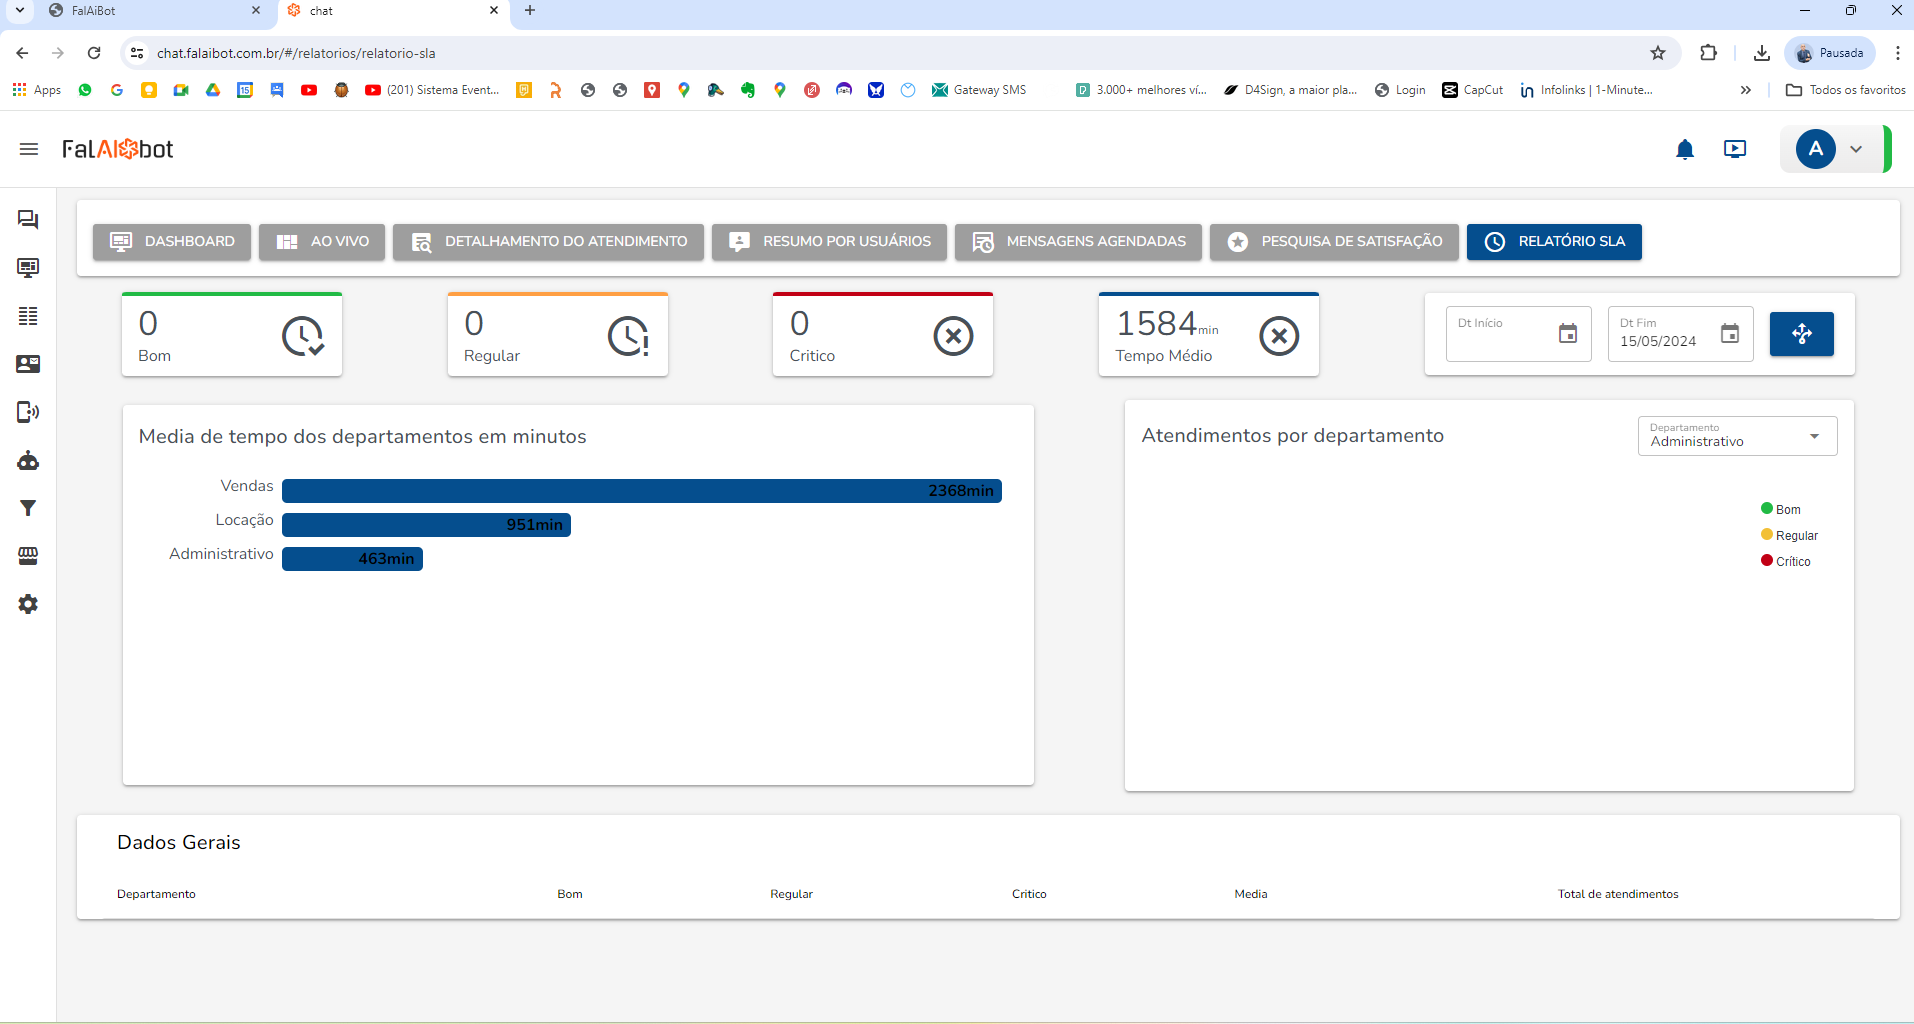This screenshot has height=1024, width=1914.
Task: Open MENSAGENS AGENDADAS tab
Action: [1078, 241]
